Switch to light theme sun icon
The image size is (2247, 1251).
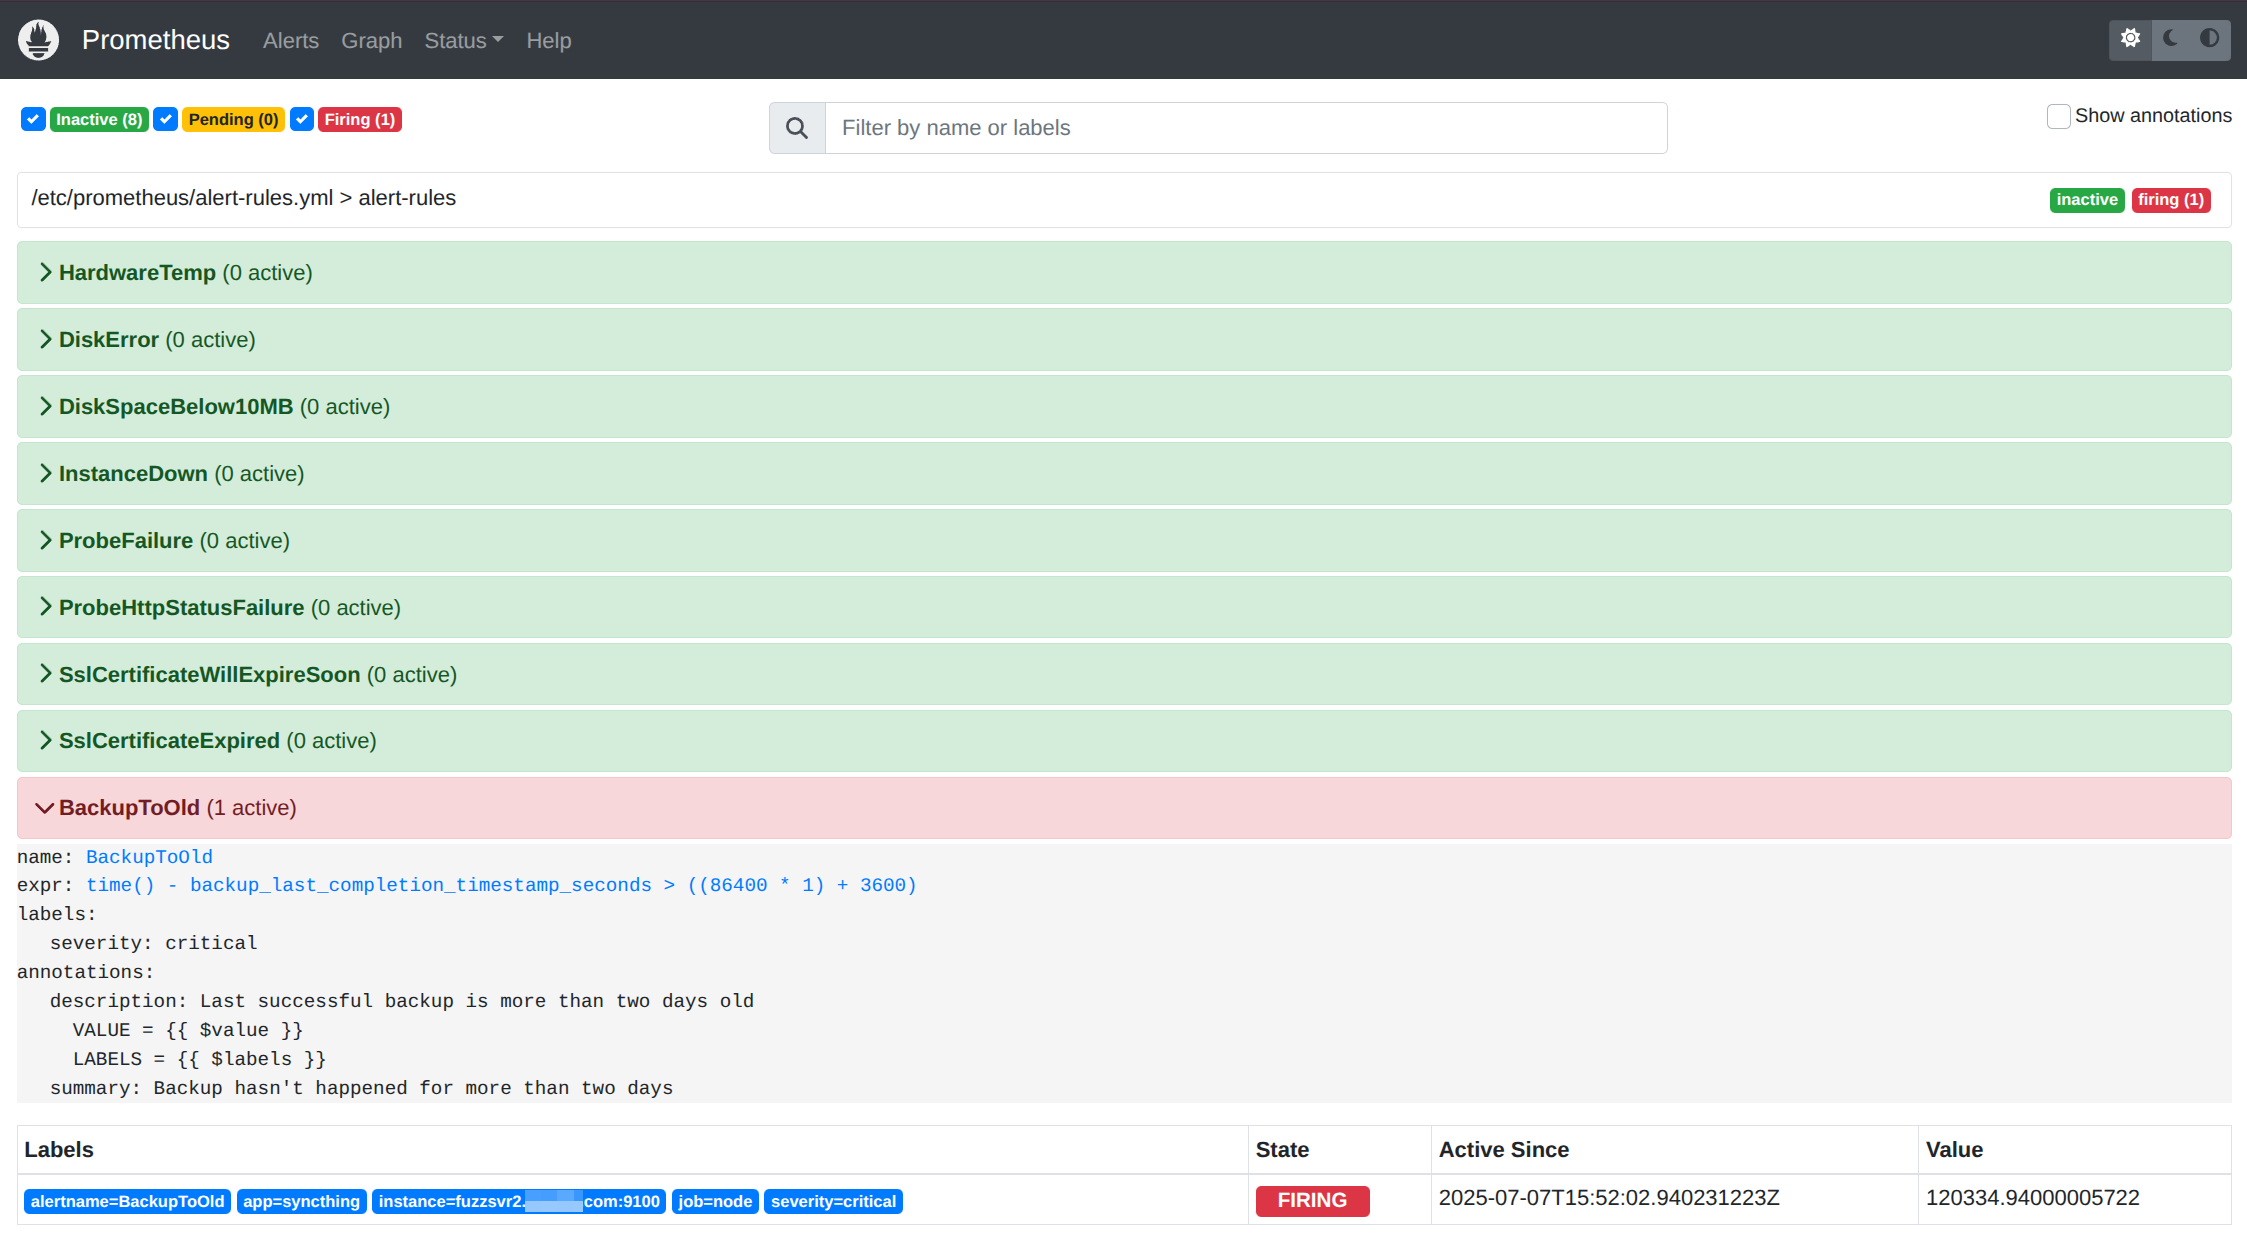pyautogui.click(x=2131, y=39)
